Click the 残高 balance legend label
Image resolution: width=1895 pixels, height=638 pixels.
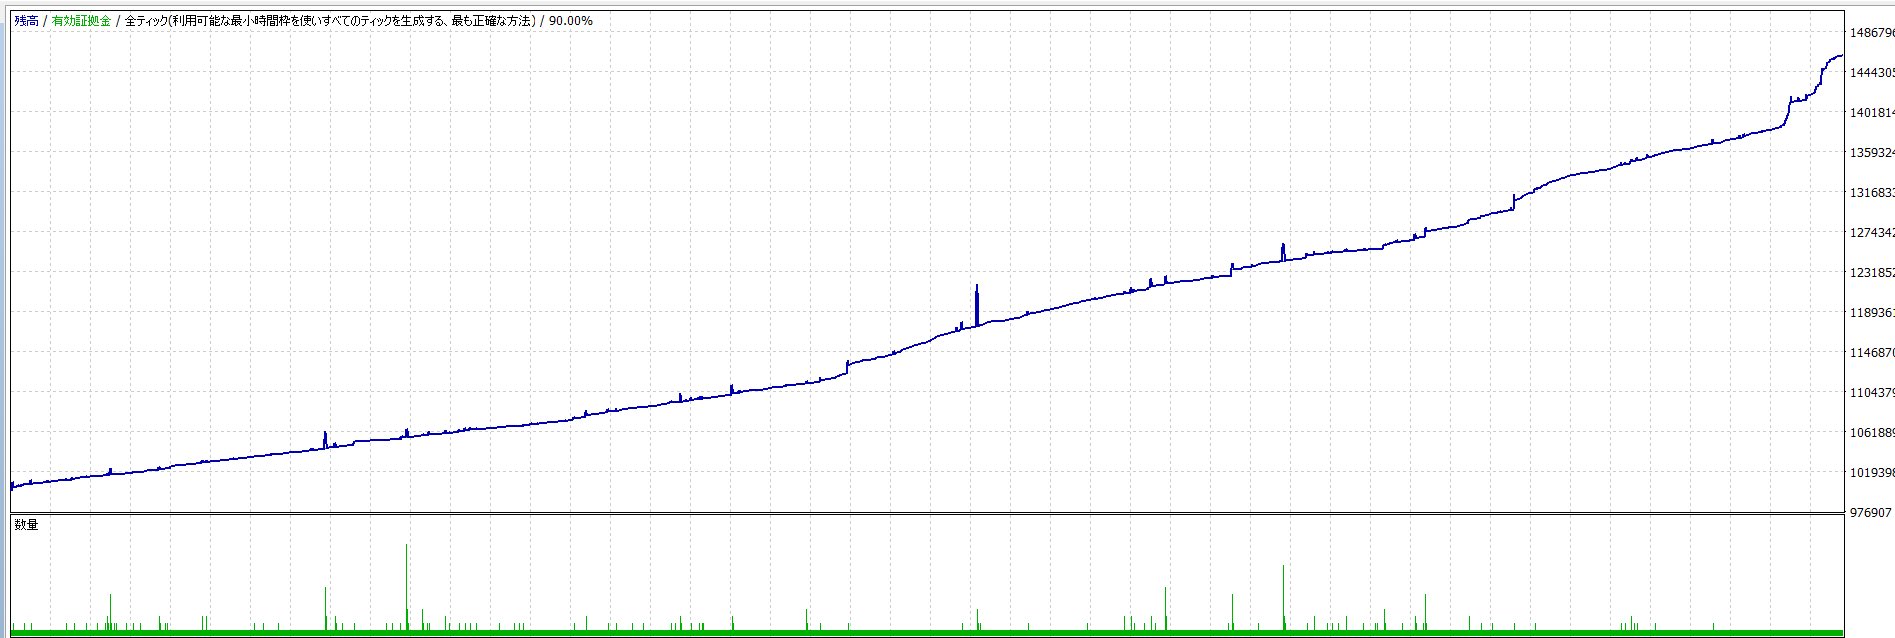(x=26, y=20)
